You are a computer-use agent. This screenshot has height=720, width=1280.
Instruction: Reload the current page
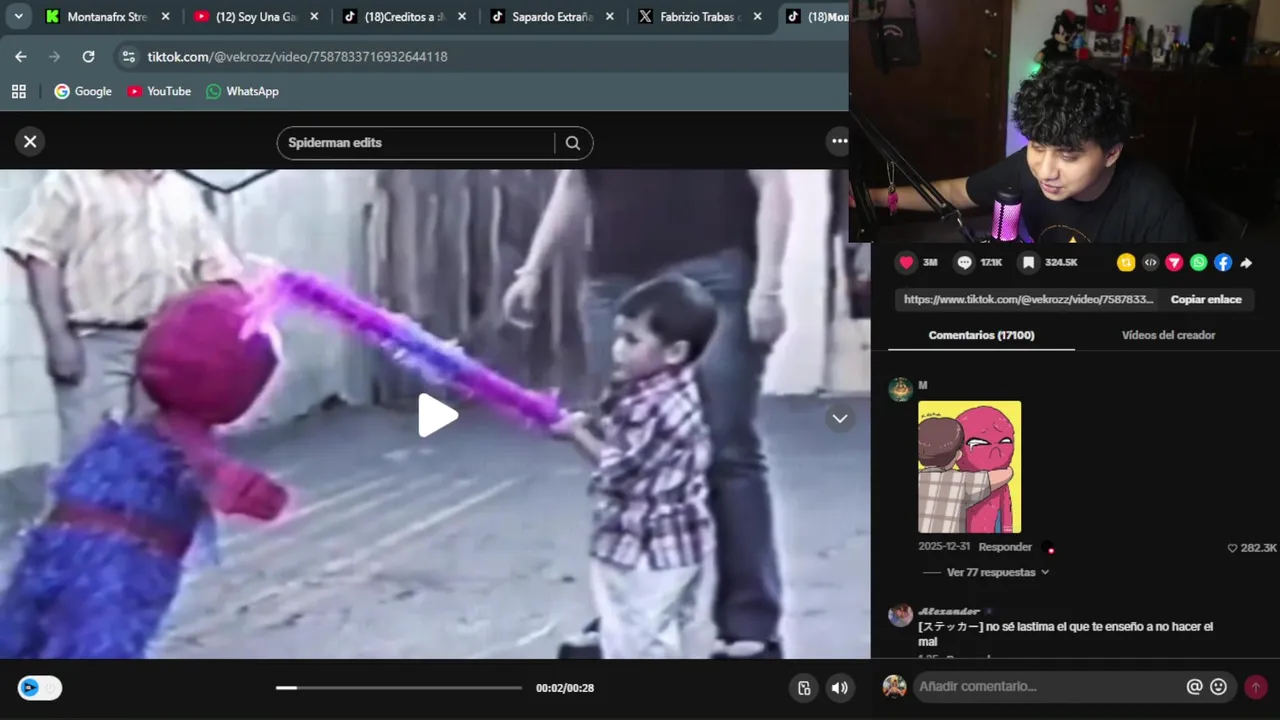click(x=88, y=57)
